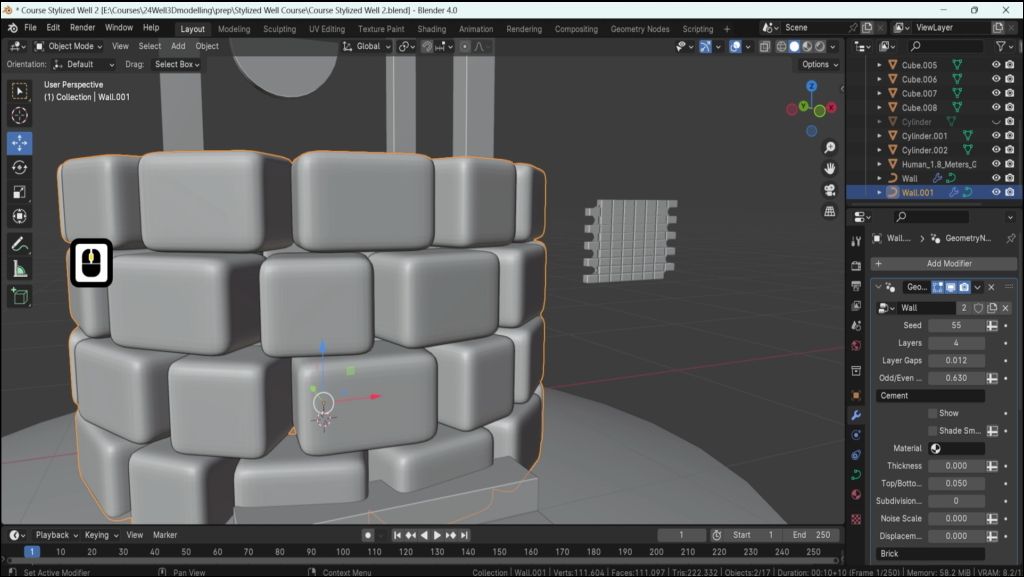Screen dimensions: 1024x577
Task: Toggle visibility of Wall.001
Action: pos(996,193)
